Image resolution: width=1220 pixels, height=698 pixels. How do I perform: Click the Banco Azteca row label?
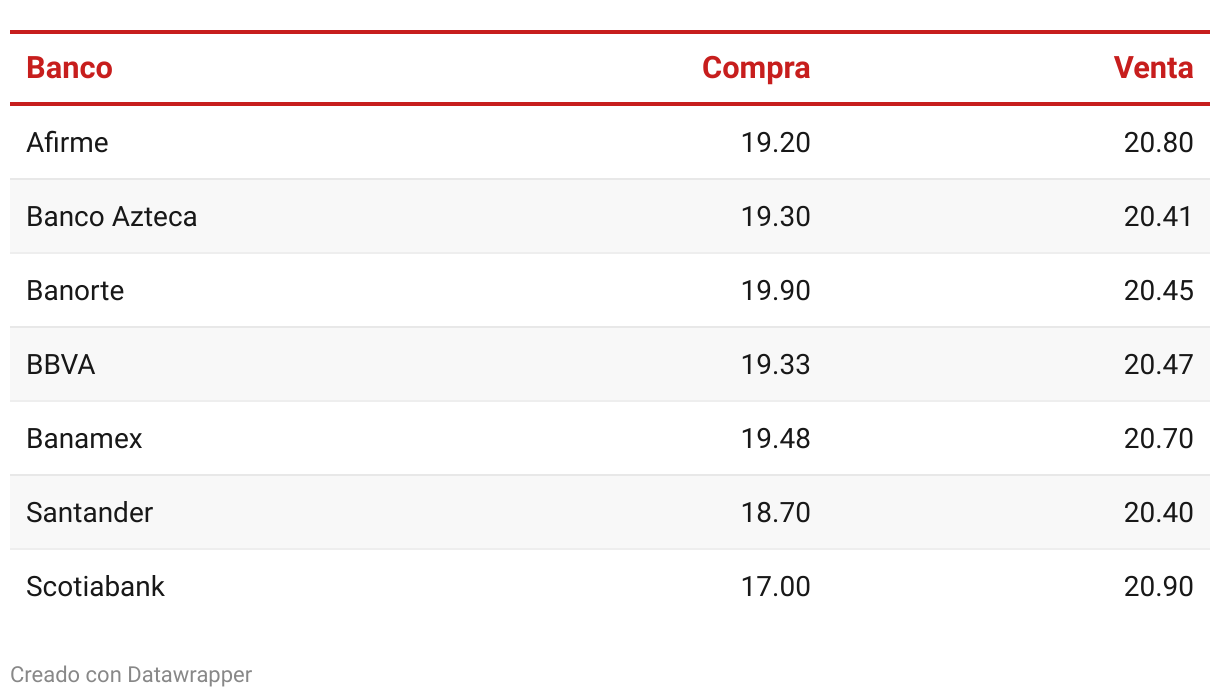112,216
